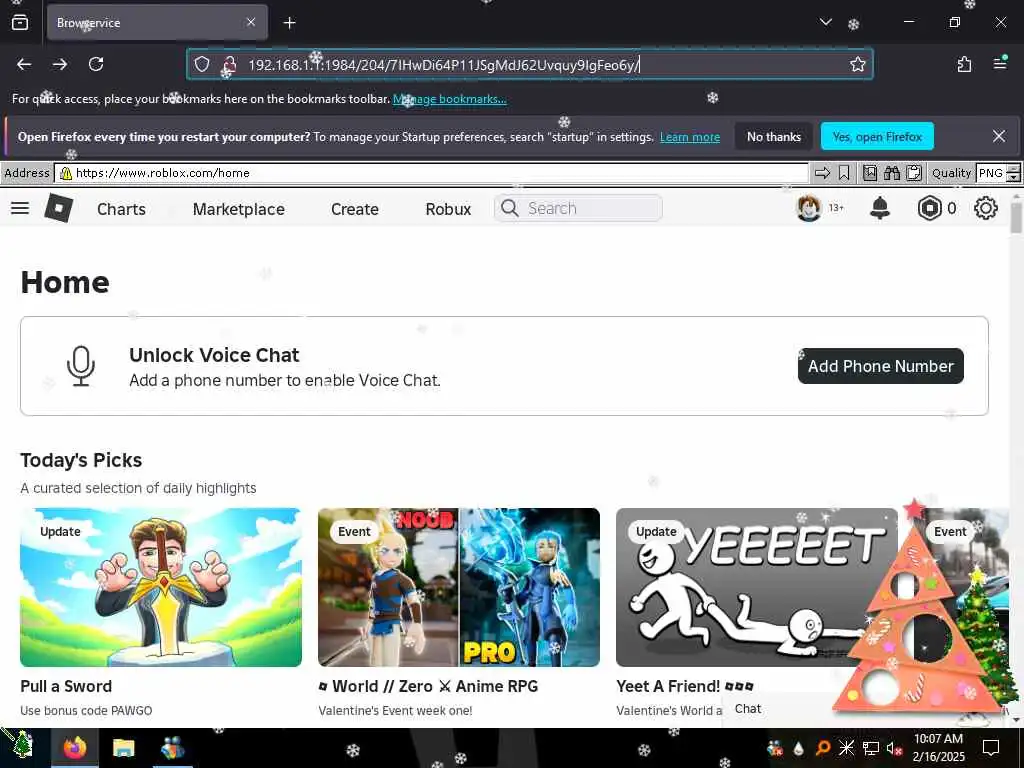
Task: Click the 13+ age label
Action: pos(836,208)
